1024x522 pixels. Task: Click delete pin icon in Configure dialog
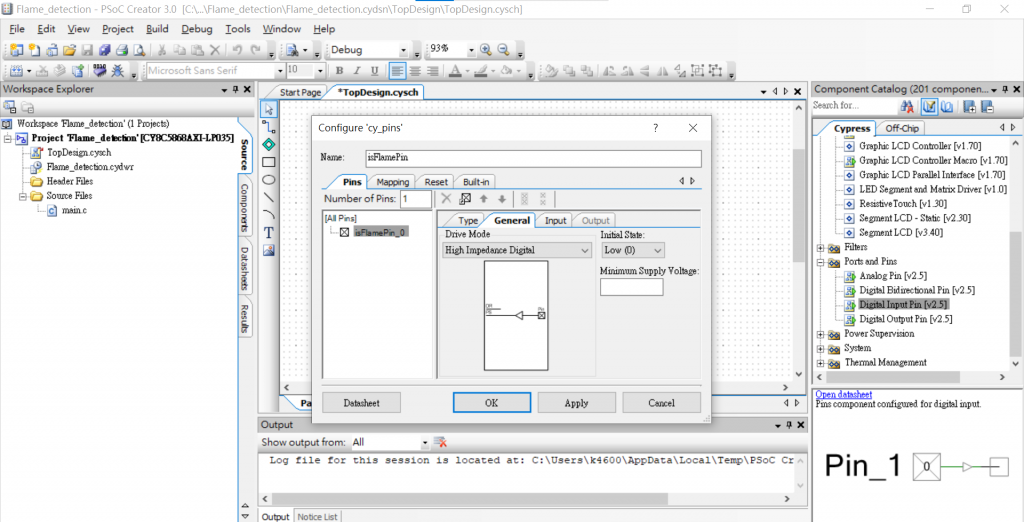(447, 199)
